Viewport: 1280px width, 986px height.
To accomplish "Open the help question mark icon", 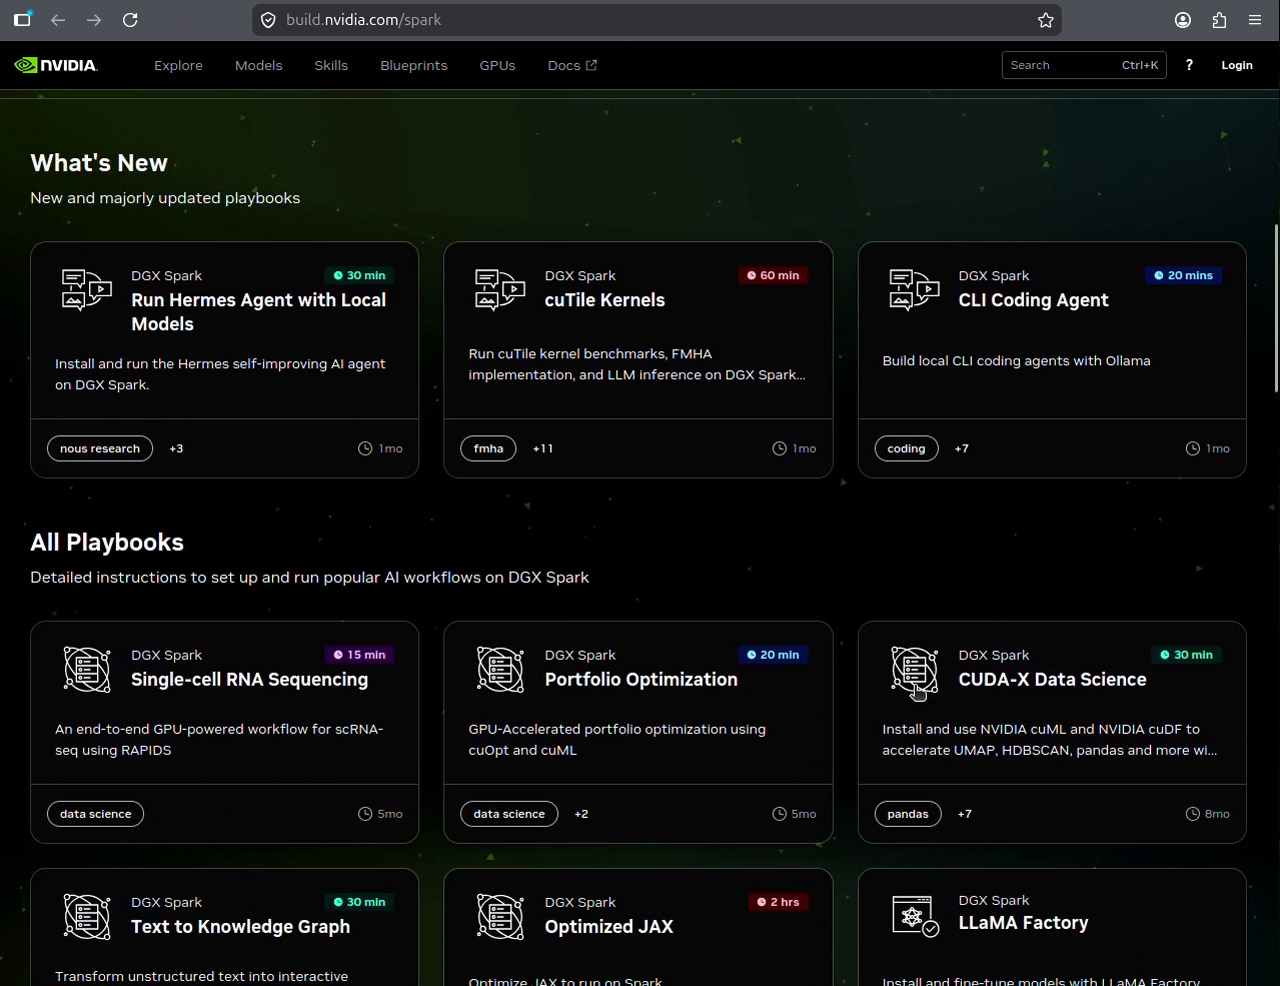I will click(1189, 65).
